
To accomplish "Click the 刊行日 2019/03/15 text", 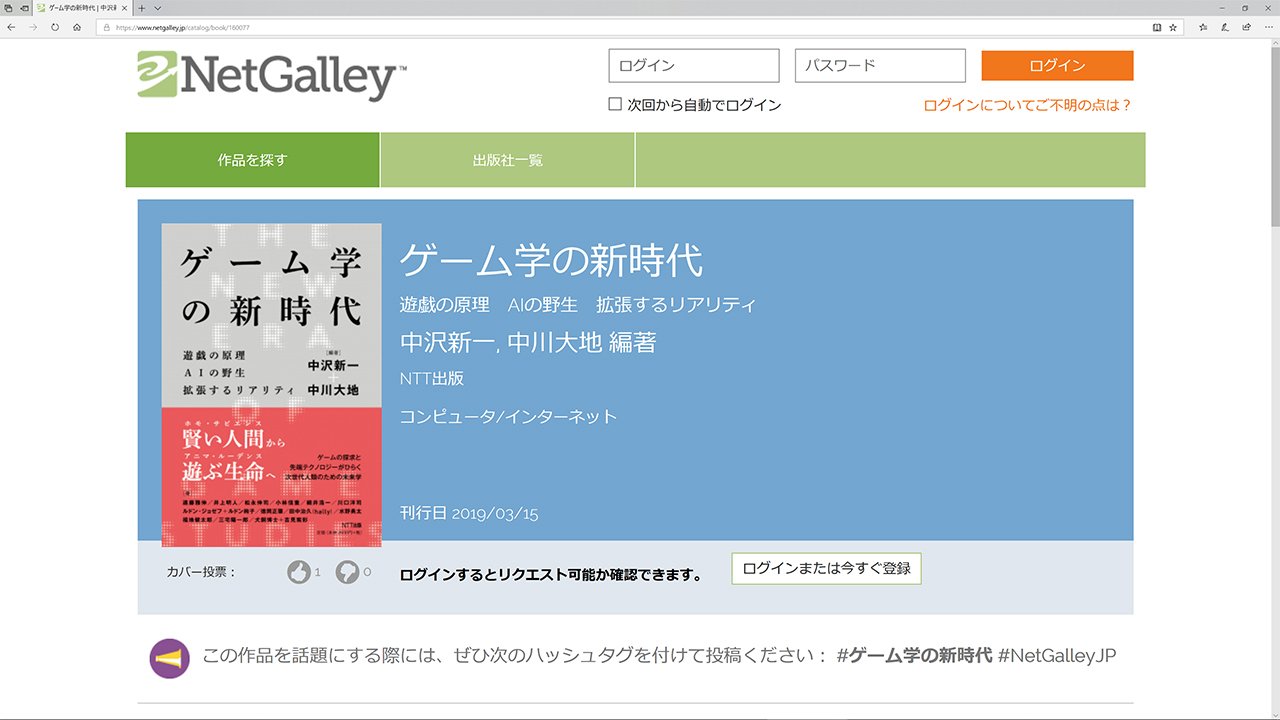I will pyautogui.click(x=469, y=514).
